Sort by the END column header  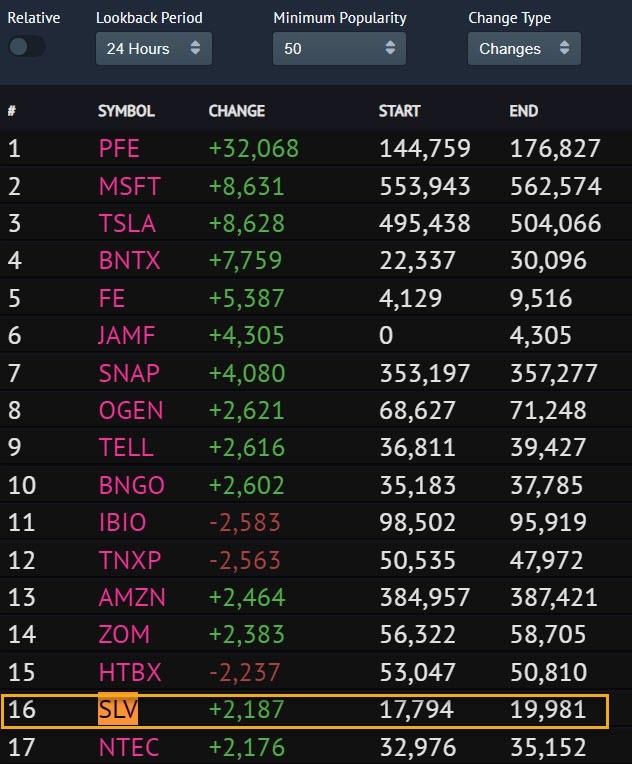tap(523, 111)
